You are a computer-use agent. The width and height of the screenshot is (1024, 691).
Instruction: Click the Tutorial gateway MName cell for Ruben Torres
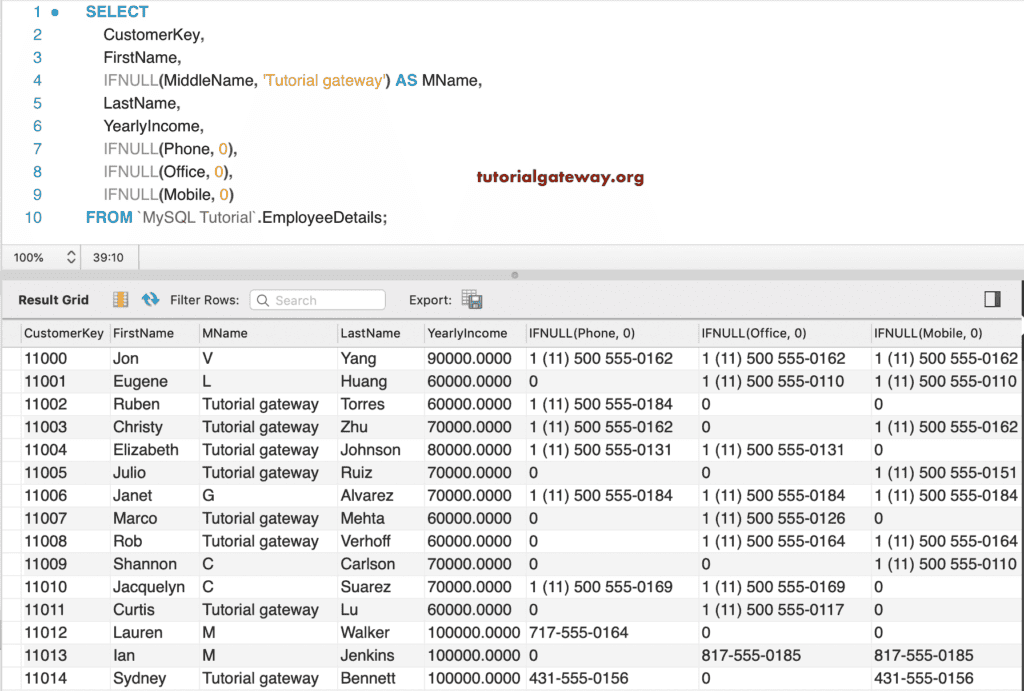pyautogui.click(x=260, y=404)
